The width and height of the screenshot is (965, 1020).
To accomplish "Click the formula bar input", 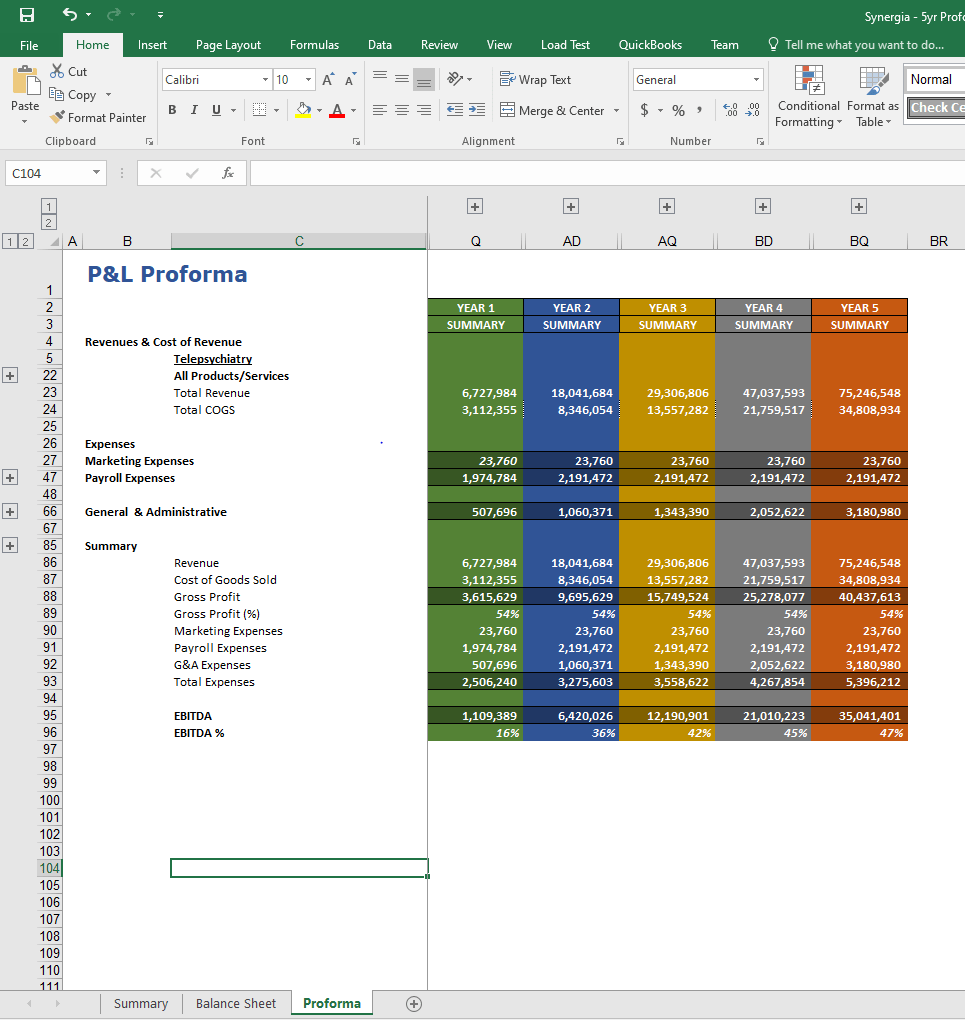I will point(607,173).
